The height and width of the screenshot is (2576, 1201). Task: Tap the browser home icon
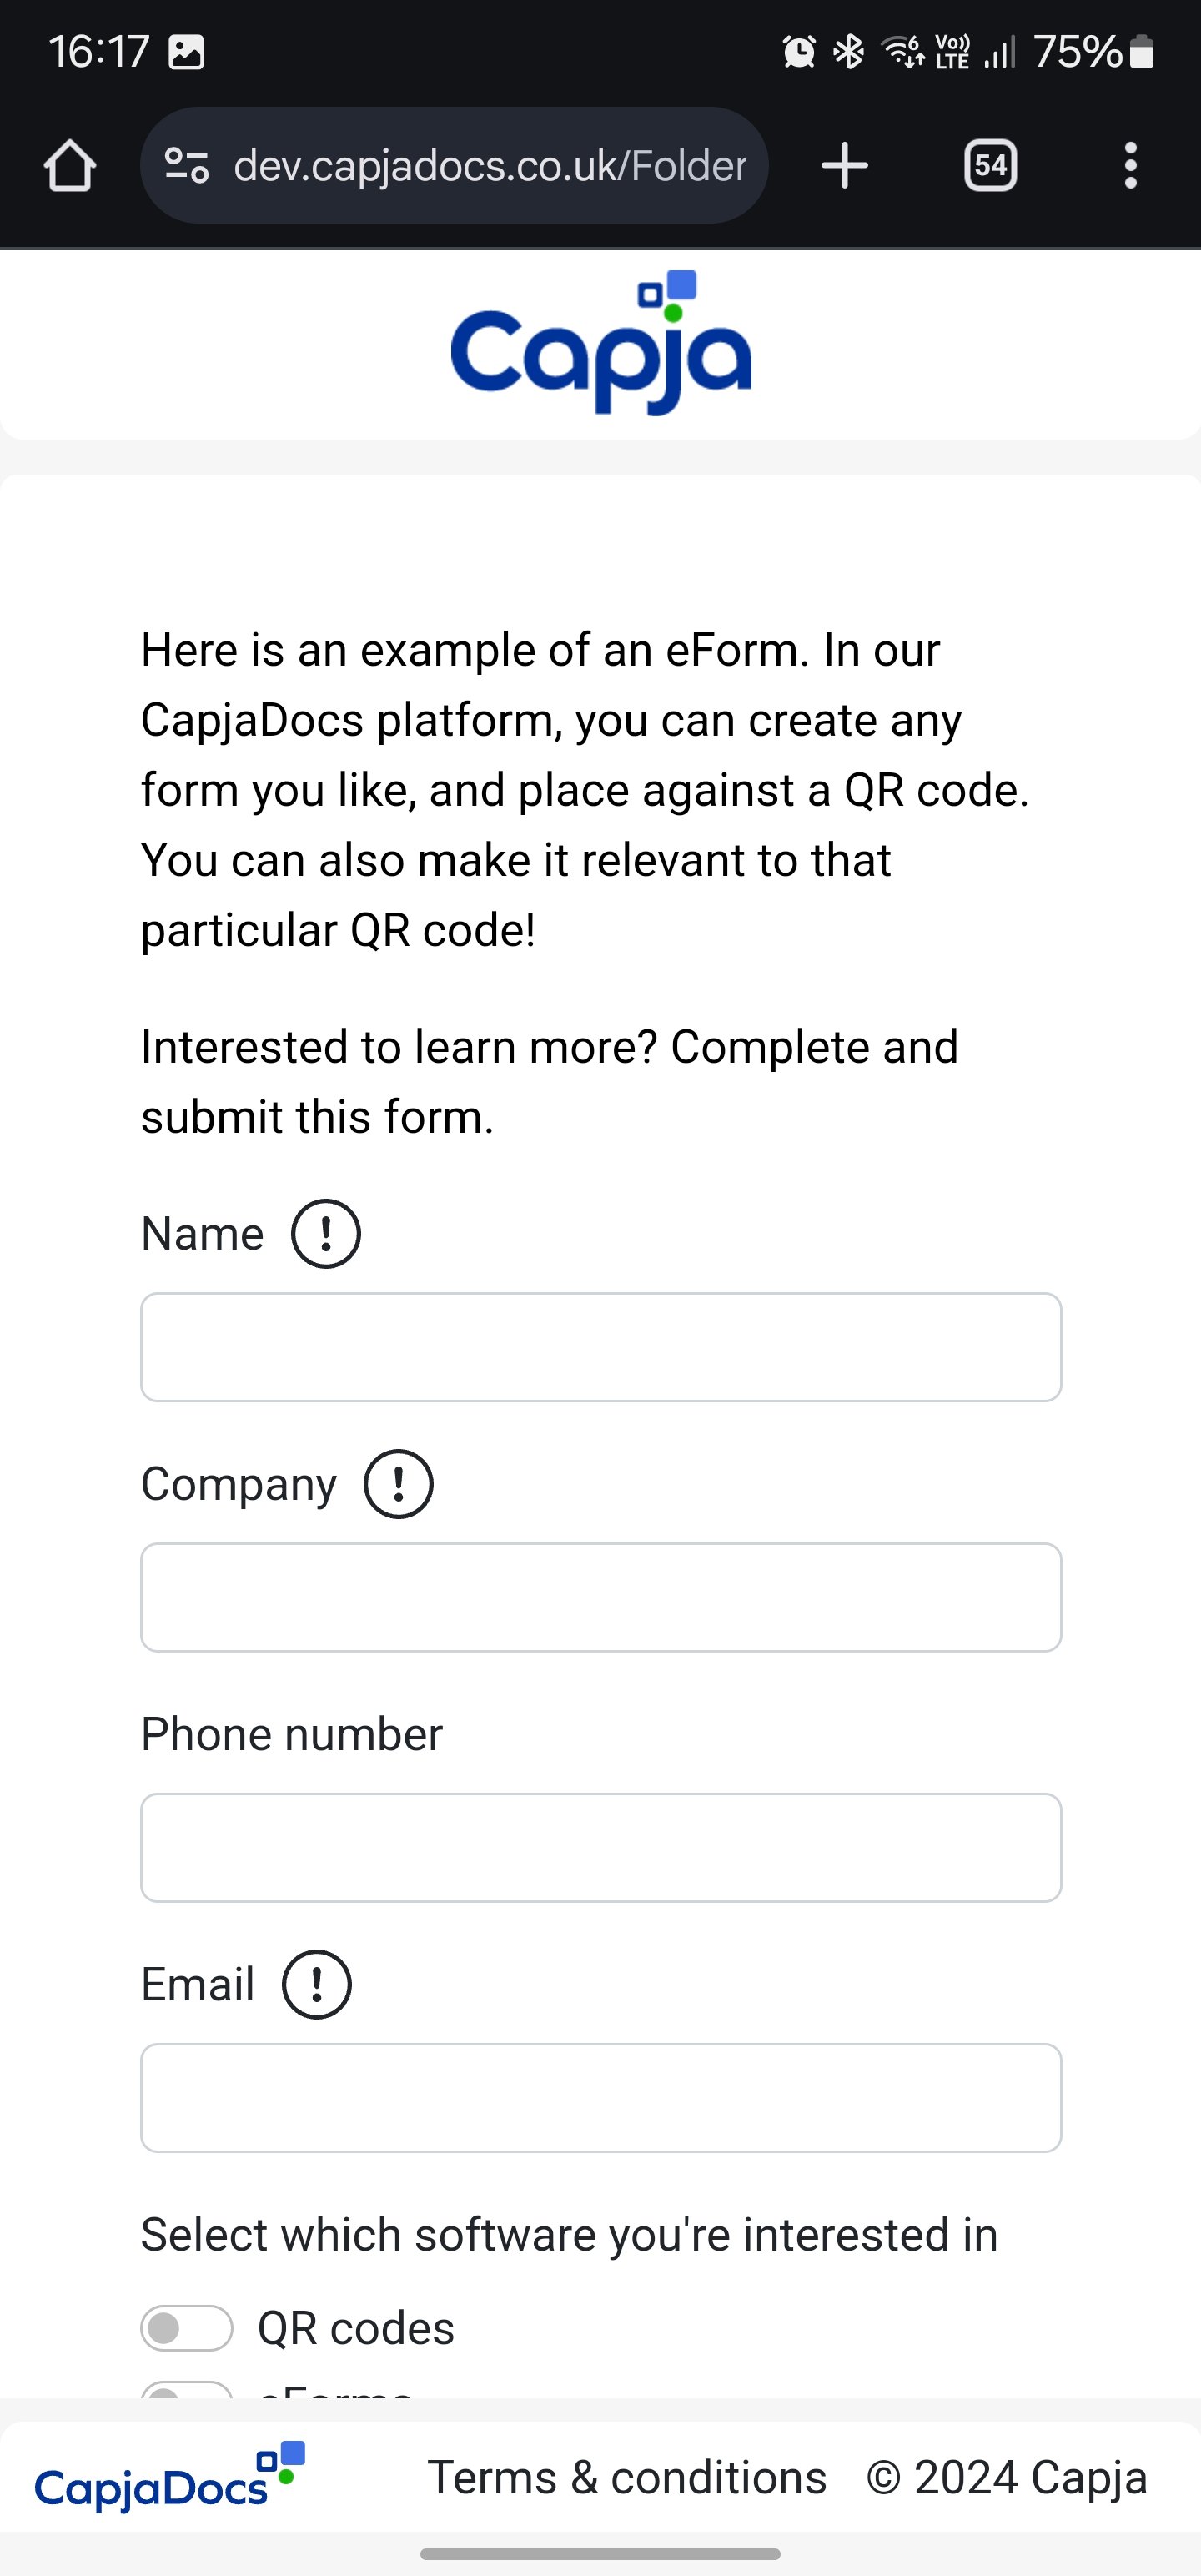pos(70,165)
